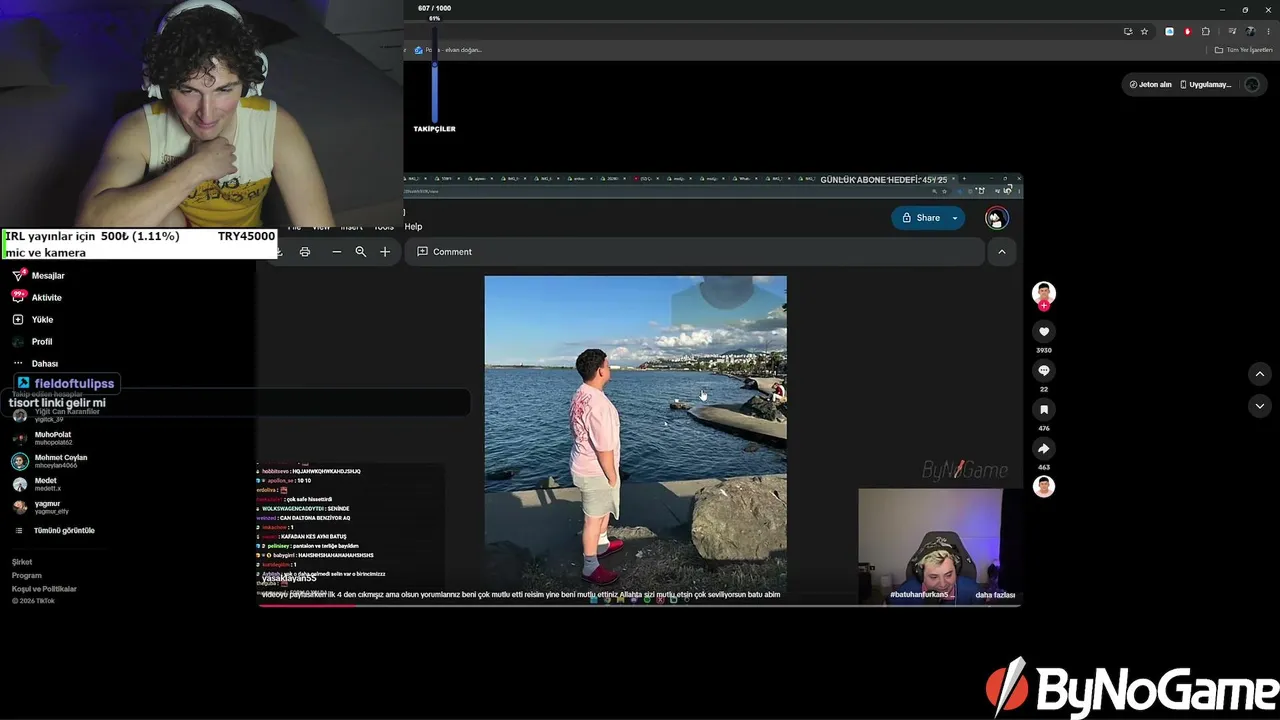This screenshot has width=1280, height=720.
Task: Expand the Koşul ve Politikalar section
Action: [x=44, y=589]
